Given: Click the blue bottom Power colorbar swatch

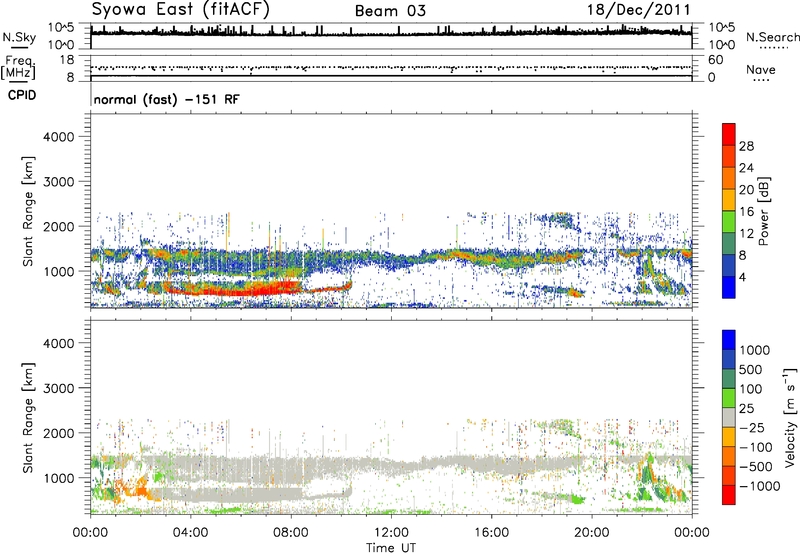Looking at the screenshot, I should 729,287.
